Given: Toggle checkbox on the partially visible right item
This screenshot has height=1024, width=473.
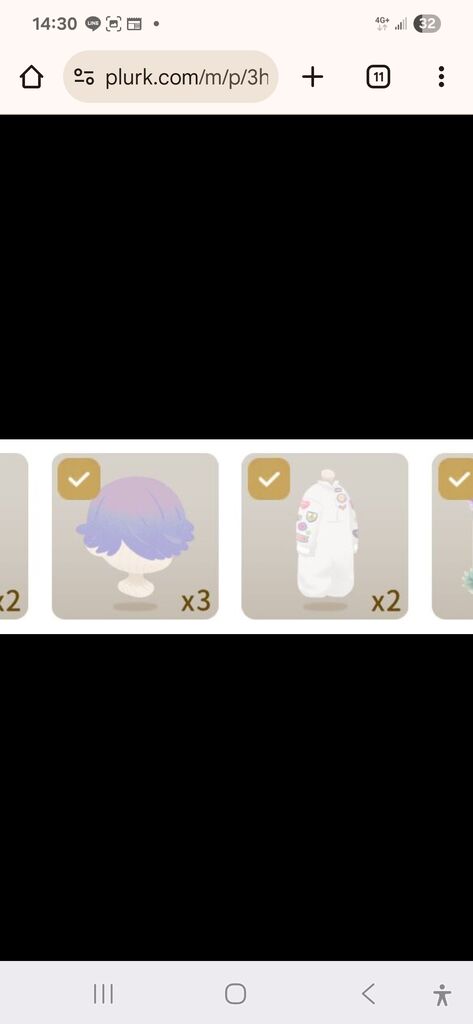Looking at the screenshot, I should [455, 479].
